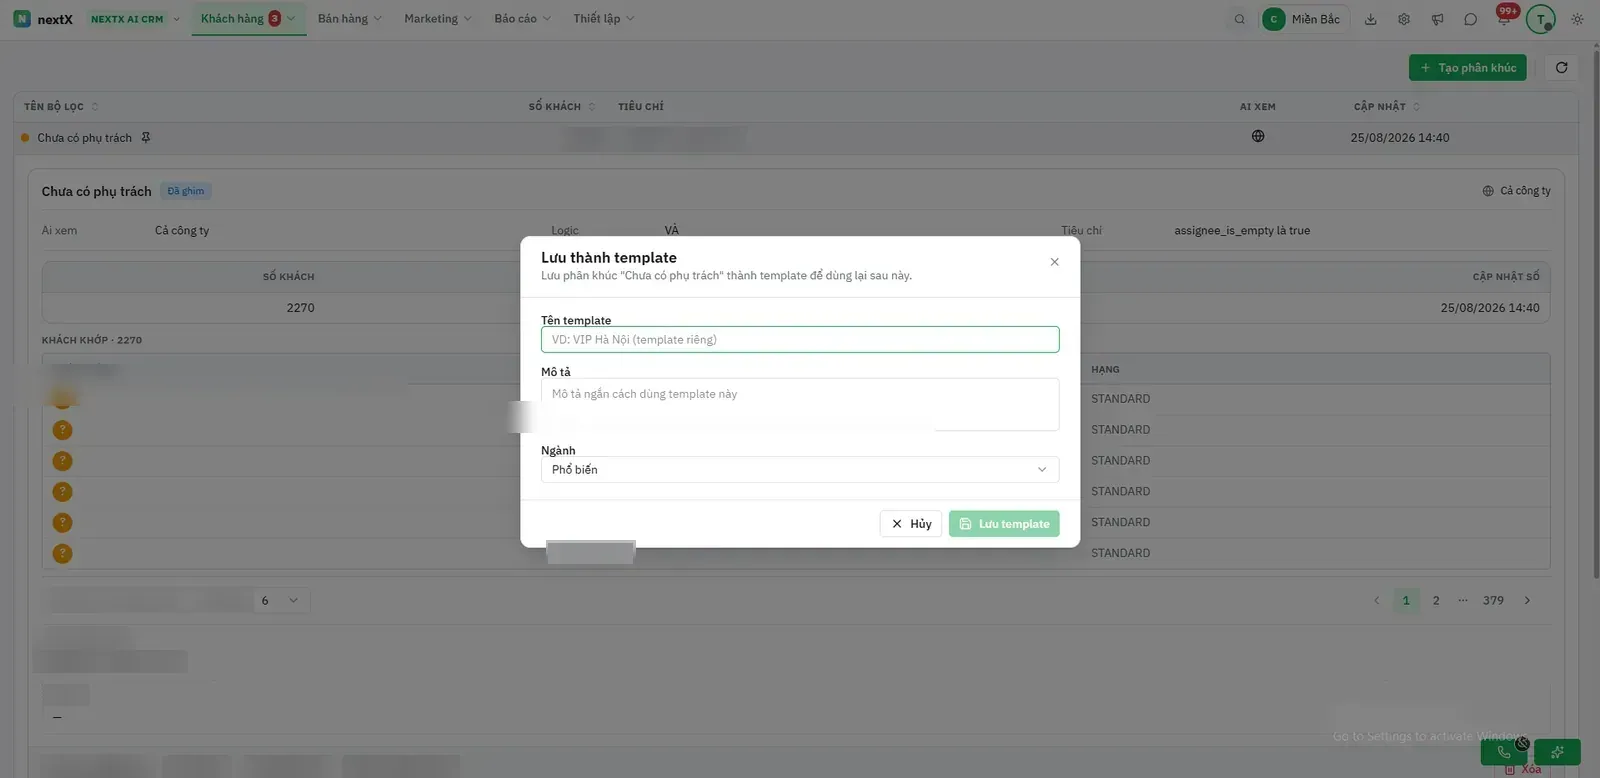
Task: Toggle the light theme sun icon
Action: pos(1577,19)
